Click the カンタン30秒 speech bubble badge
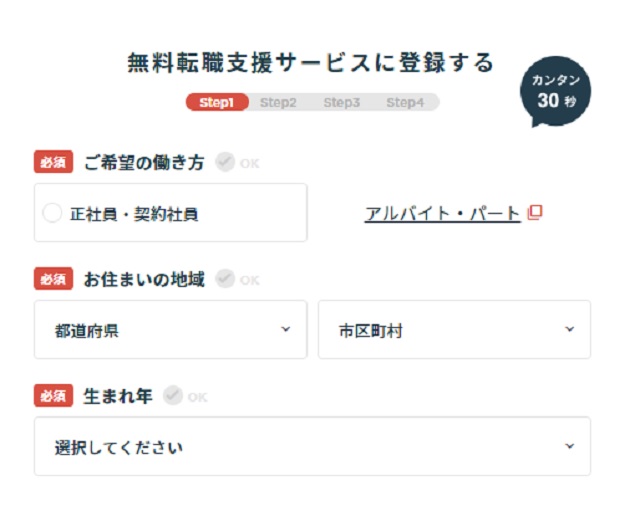Screen dimensions: 640x506 pos(555,92)
